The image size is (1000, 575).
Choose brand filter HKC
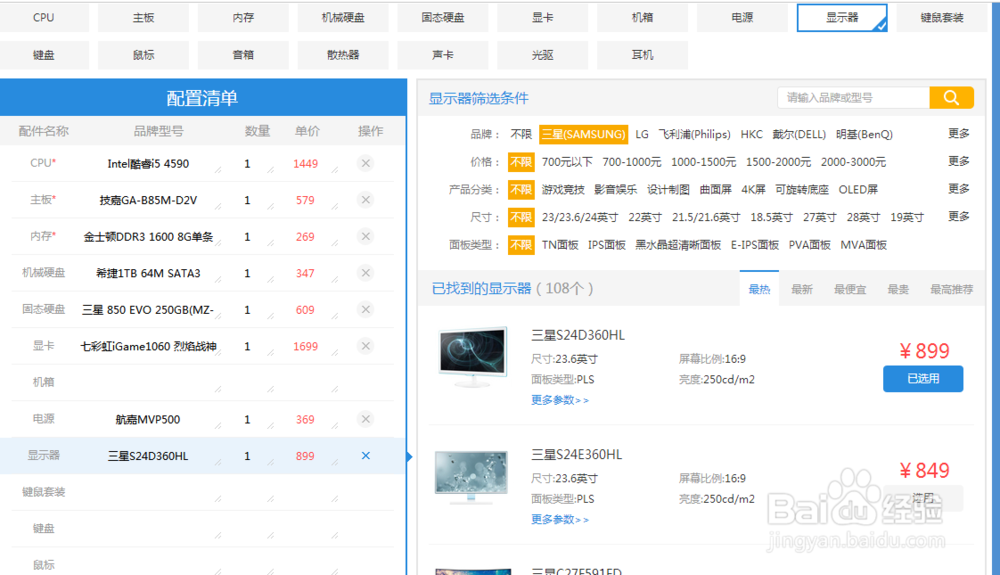pos(751,135)
